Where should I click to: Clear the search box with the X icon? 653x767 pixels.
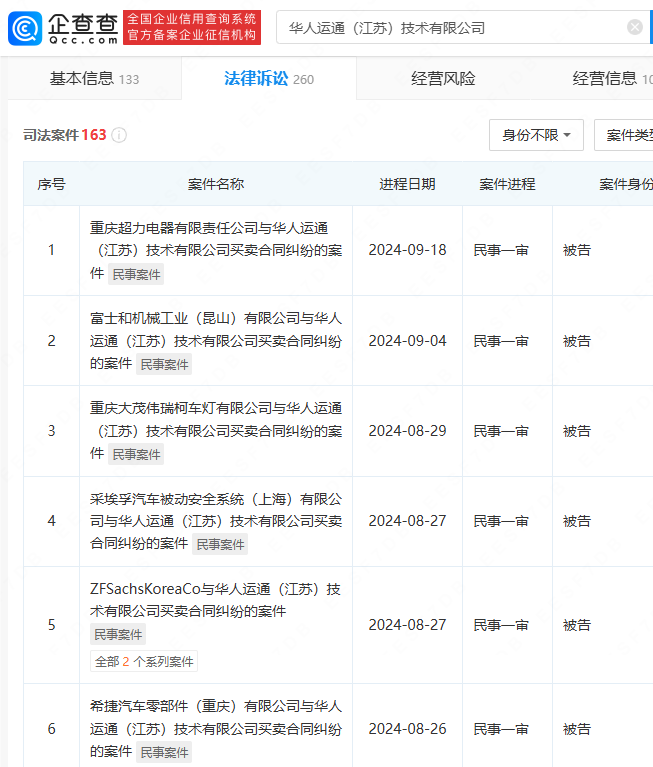click(634, 27)
